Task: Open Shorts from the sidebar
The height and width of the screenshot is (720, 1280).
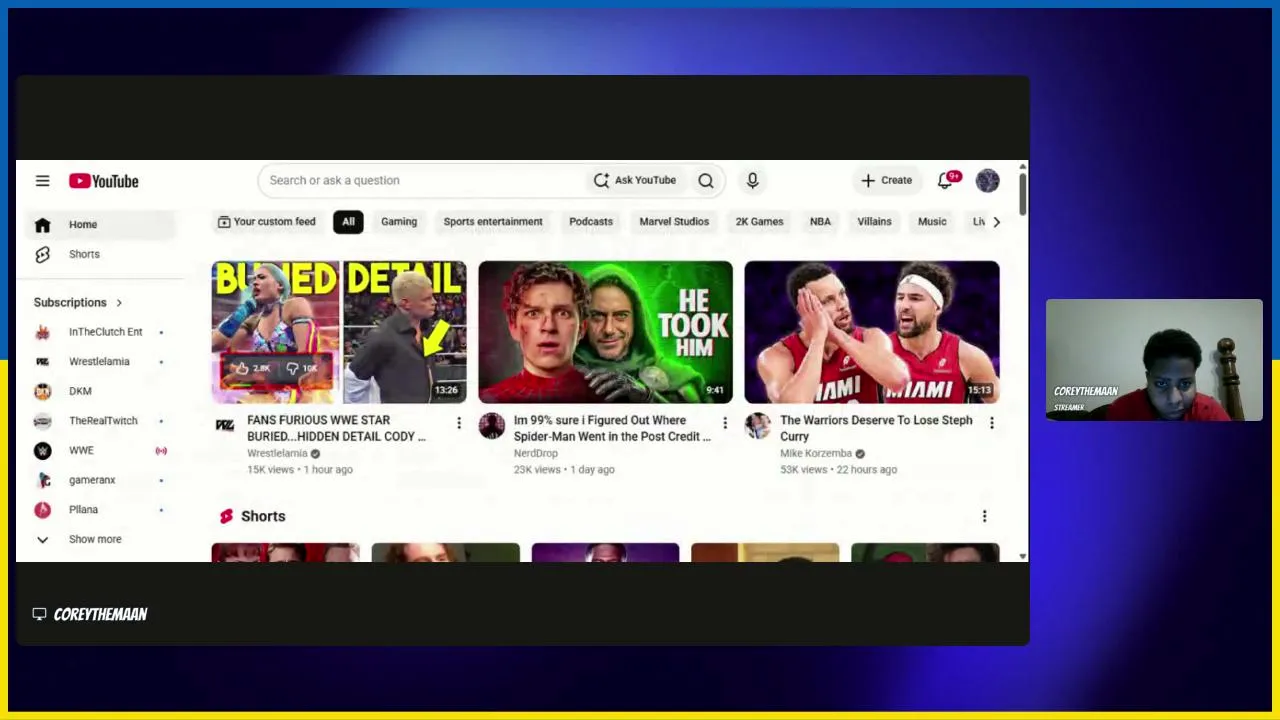Action: [84, 254]
